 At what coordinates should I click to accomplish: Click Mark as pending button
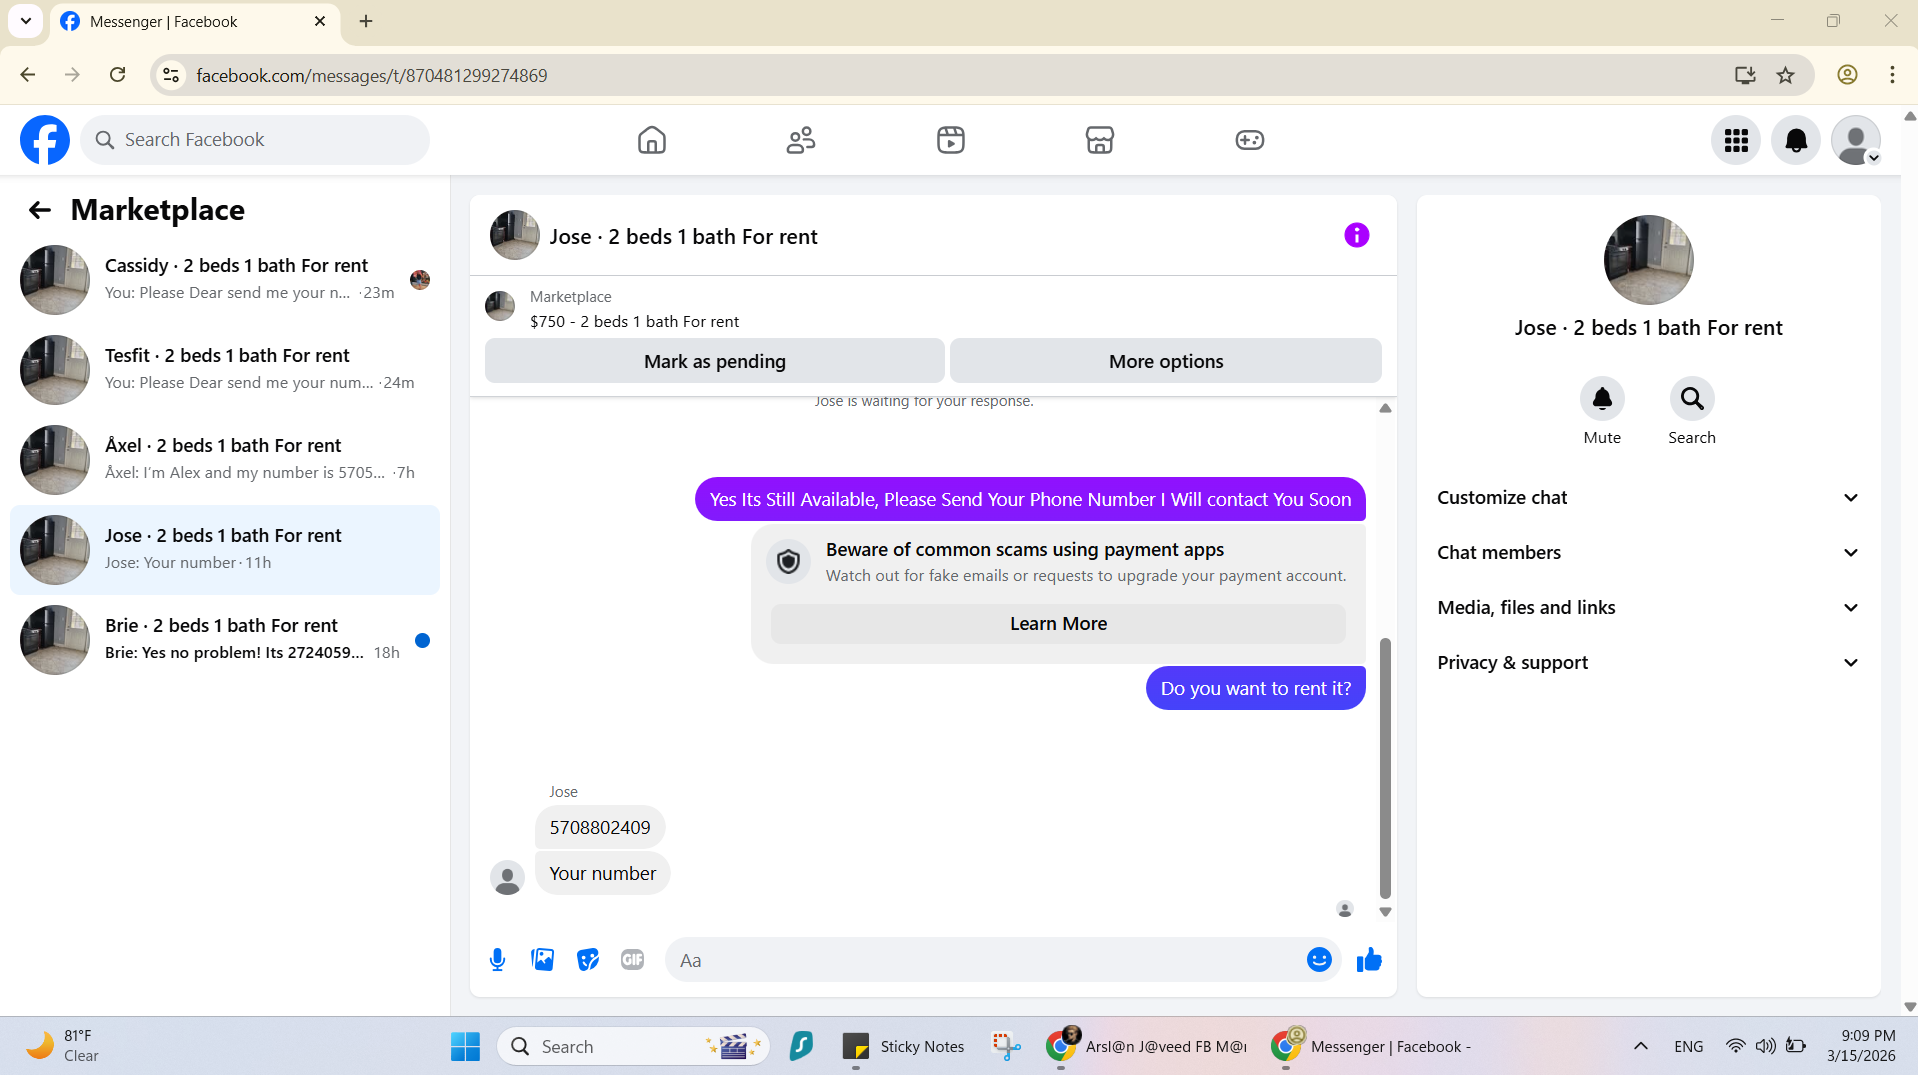coord(715,361)
